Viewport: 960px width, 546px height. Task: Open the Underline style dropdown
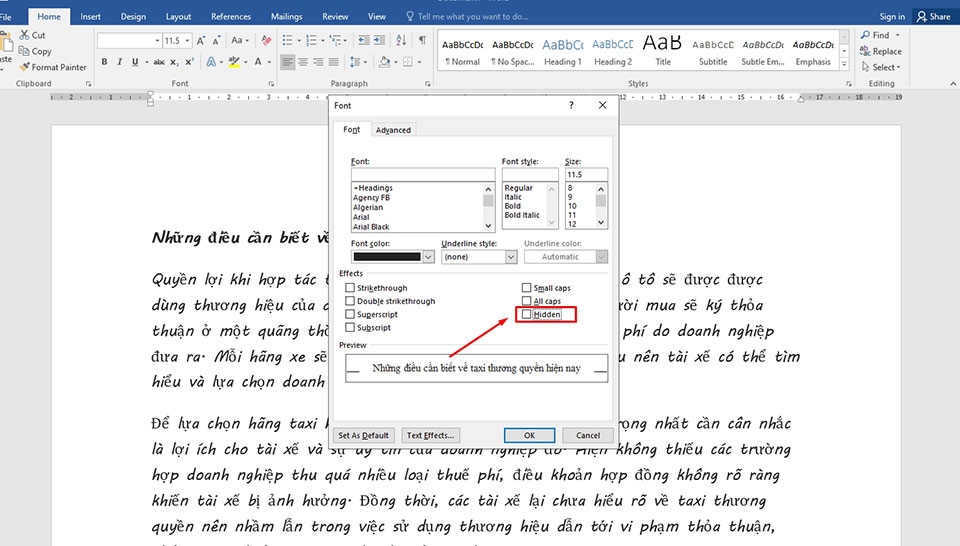point(510,257)
